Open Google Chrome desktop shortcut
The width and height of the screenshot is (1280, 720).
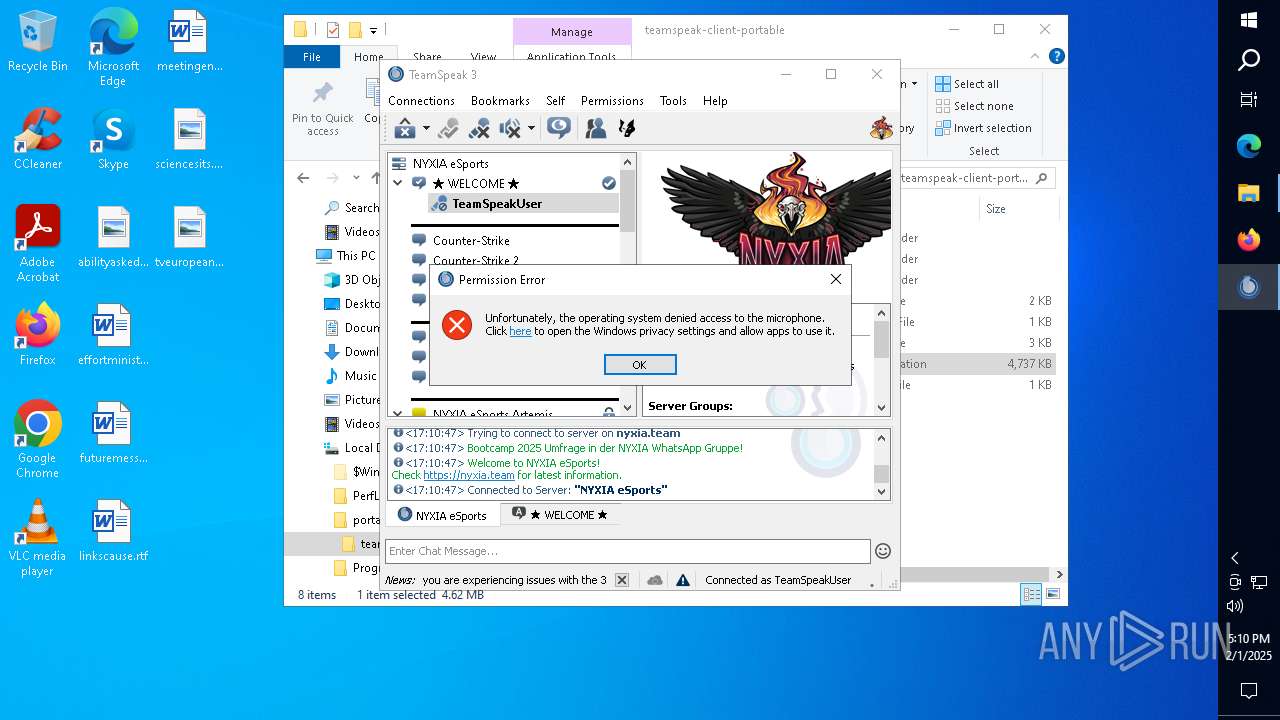[38, 440]
